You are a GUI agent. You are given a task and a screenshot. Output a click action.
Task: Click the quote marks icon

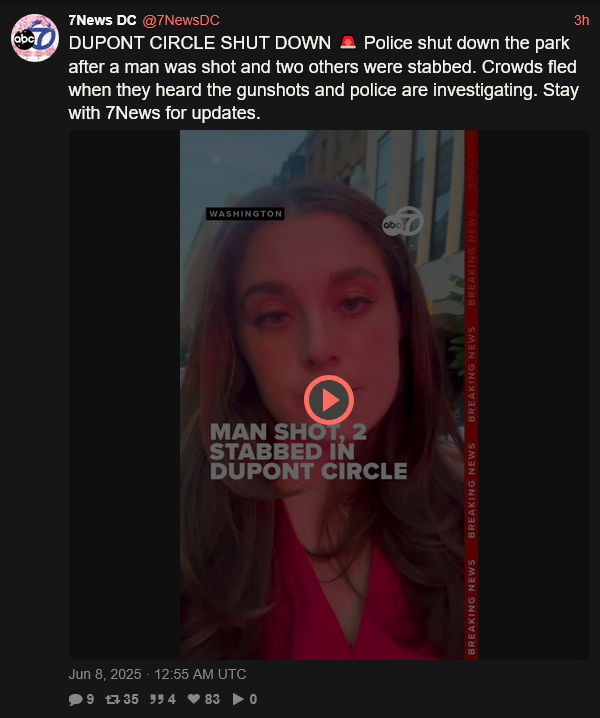click(x=157, y=699)
